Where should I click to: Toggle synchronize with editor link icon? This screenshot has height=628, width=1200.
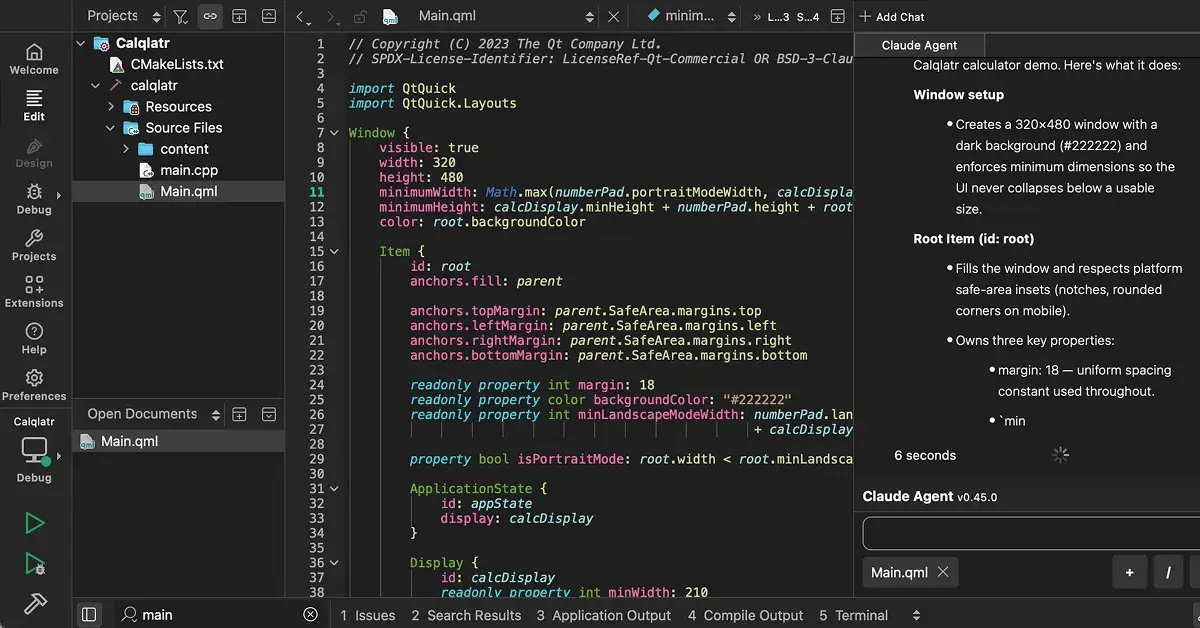(210, 16)
